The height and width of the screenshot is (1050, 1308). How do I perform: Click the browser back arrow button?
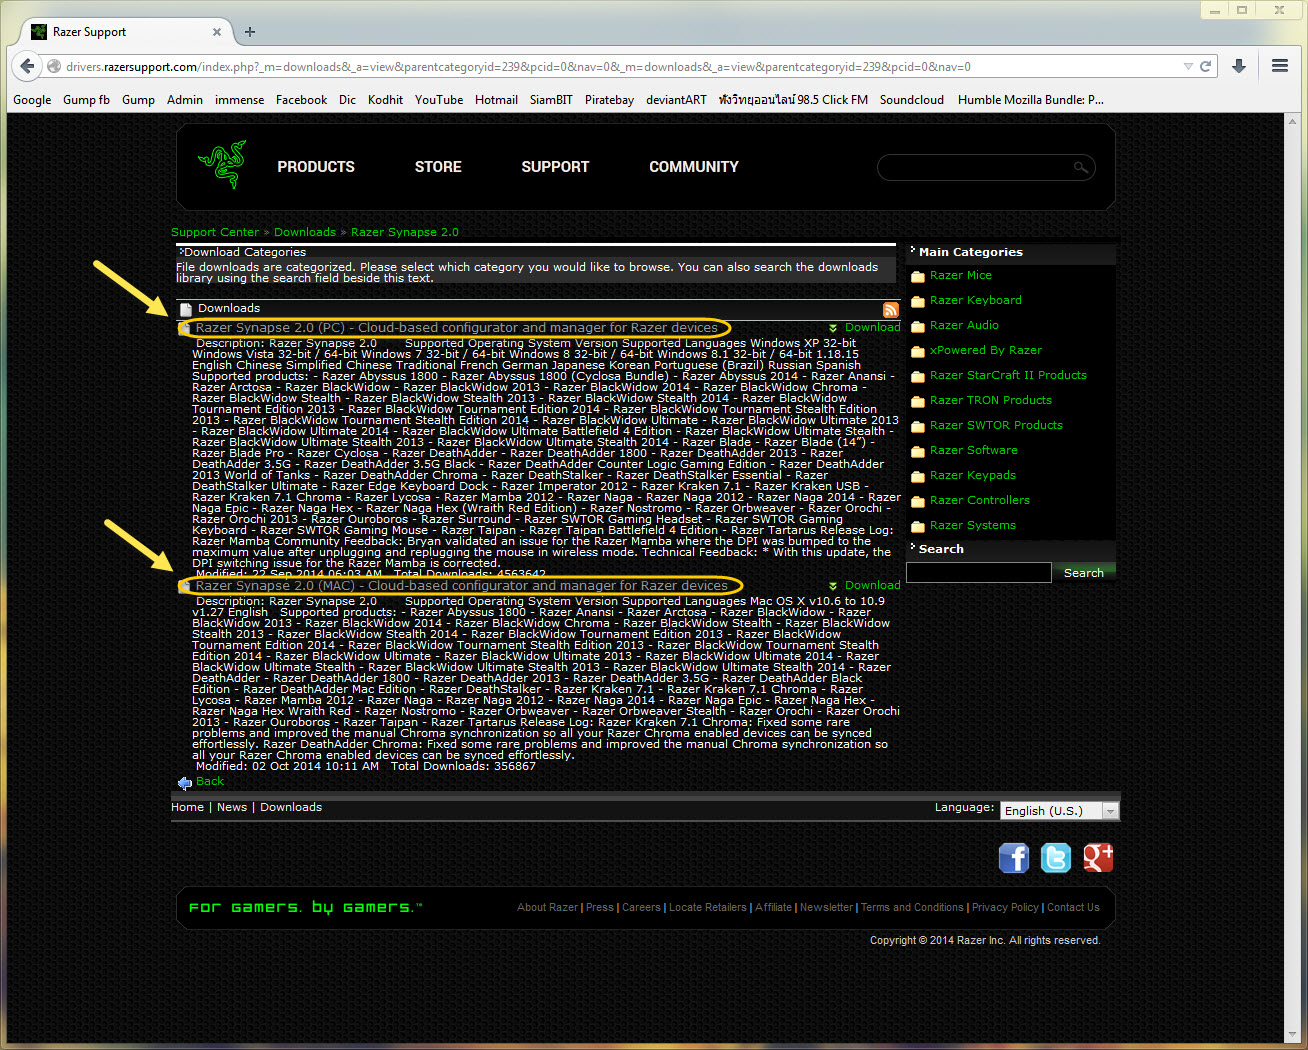tap(27, 67)
